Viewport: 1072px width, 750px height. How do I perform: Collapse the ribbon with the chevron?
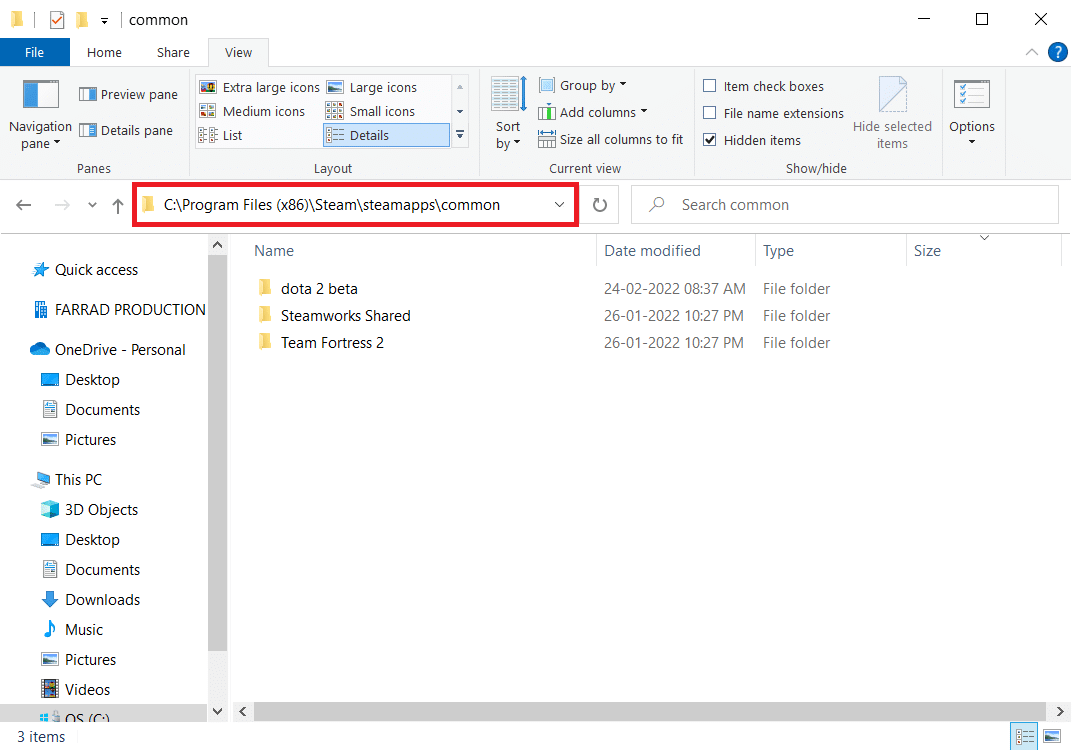coord(1032,52)
